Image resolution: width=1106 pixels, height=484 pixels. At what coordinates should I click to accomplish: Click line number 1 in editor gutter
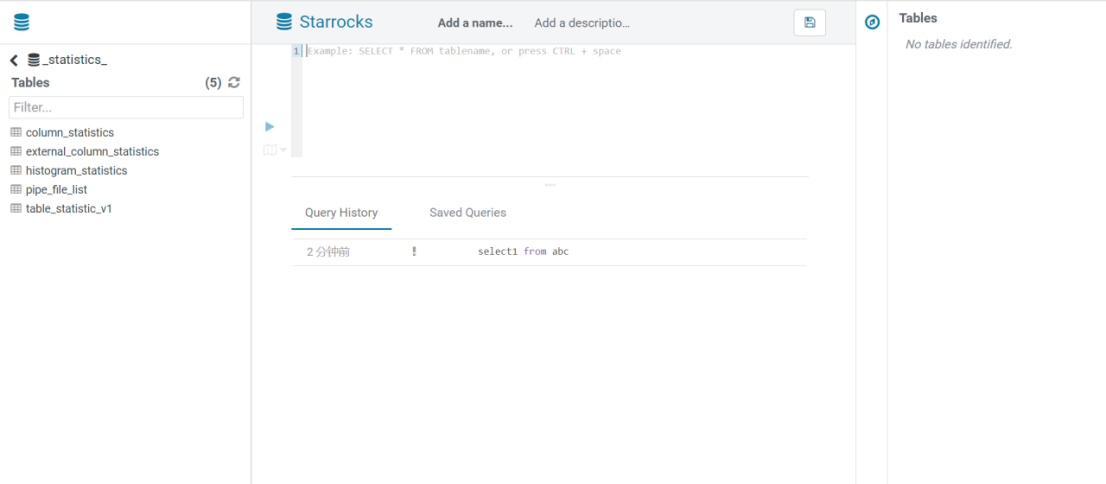tap(296, 52)
